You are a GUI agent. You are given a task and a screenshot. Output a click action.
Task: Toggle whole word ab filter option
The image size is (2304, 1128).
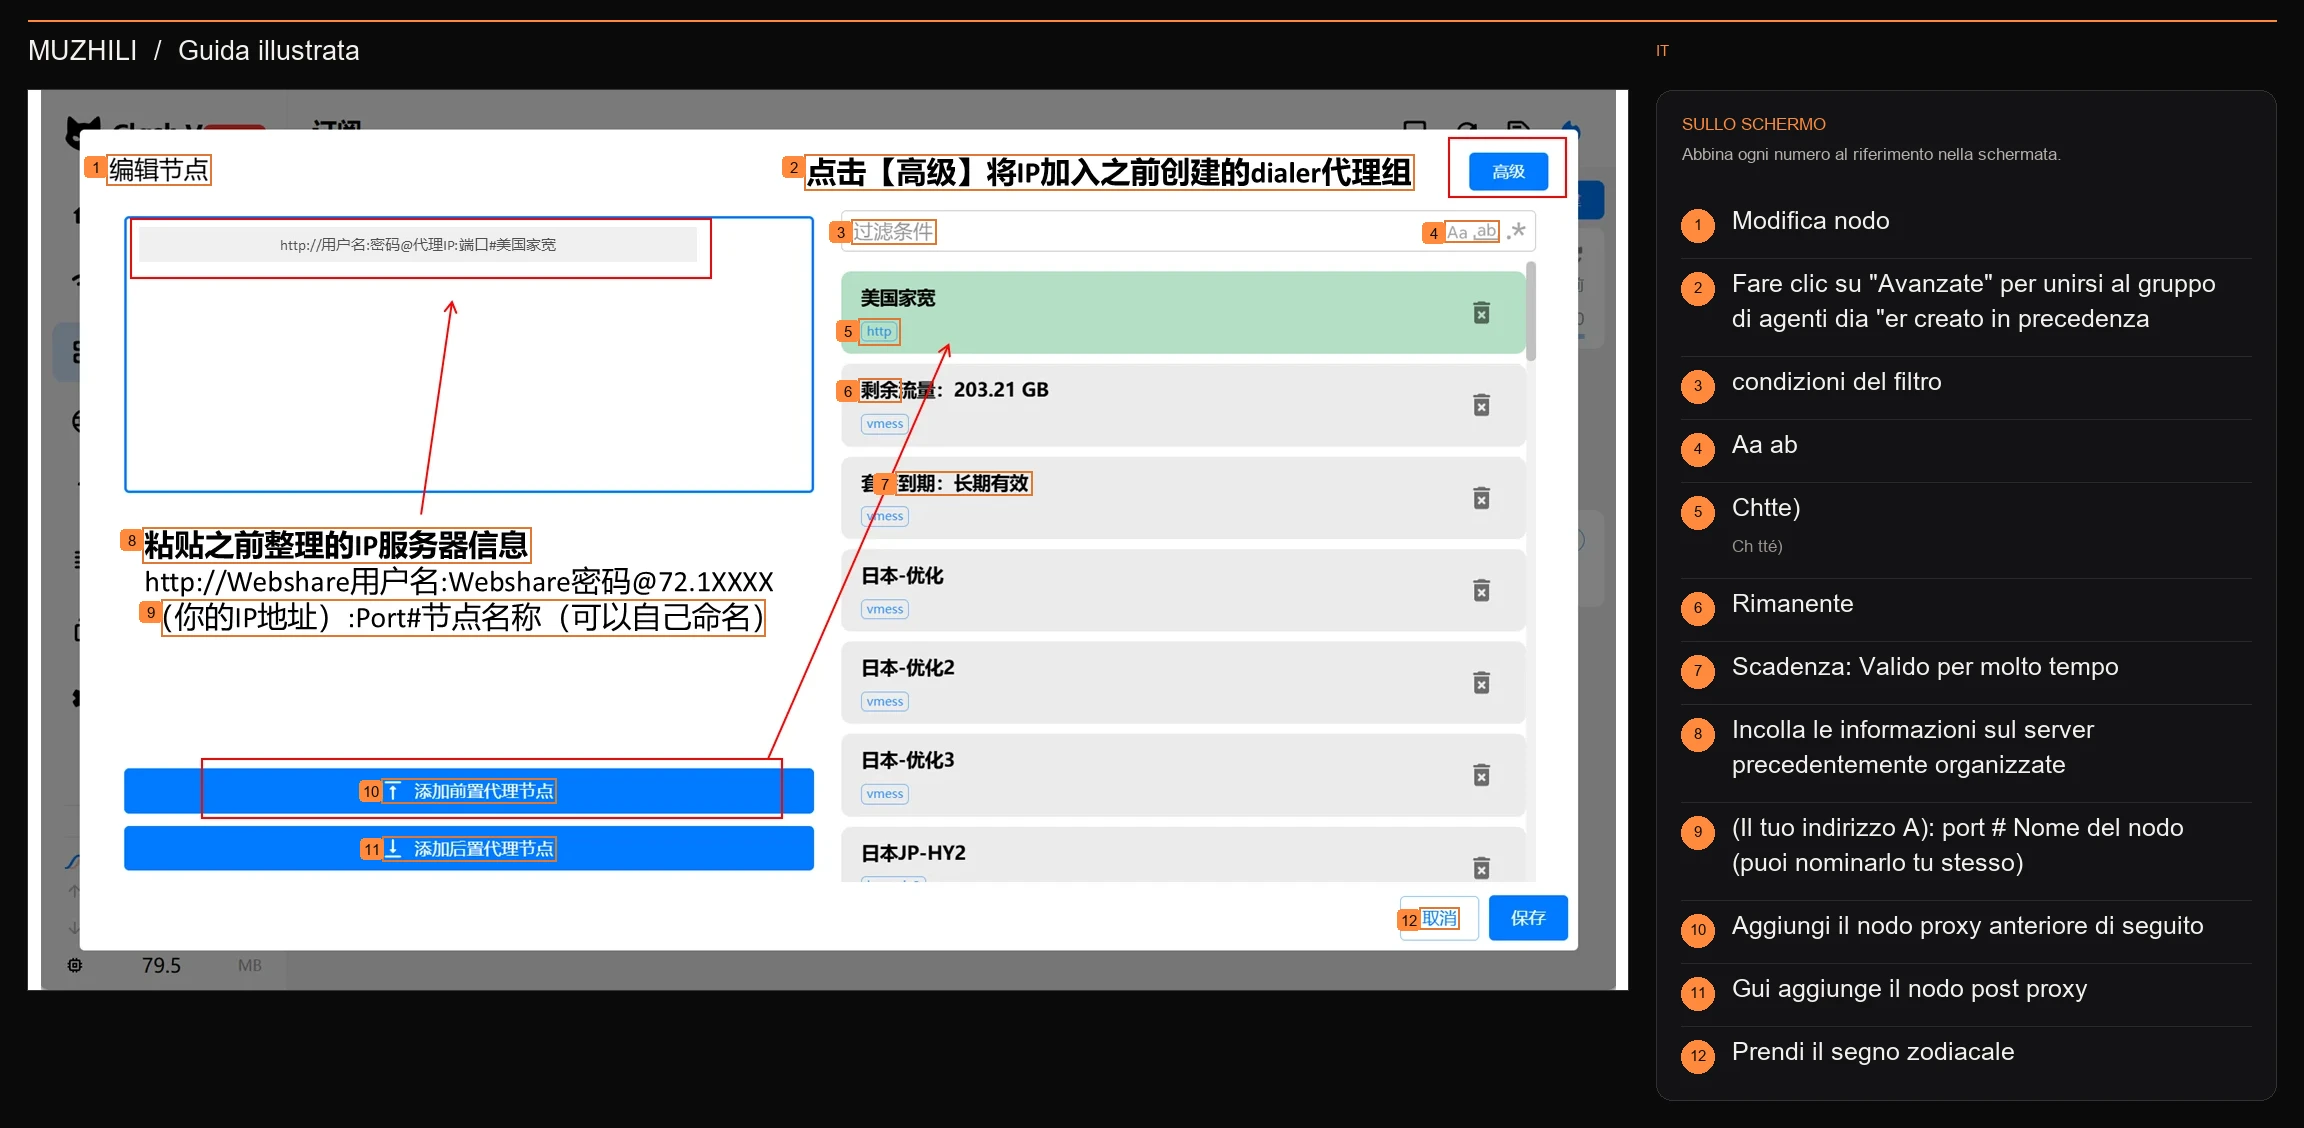tap(1486, 232)
